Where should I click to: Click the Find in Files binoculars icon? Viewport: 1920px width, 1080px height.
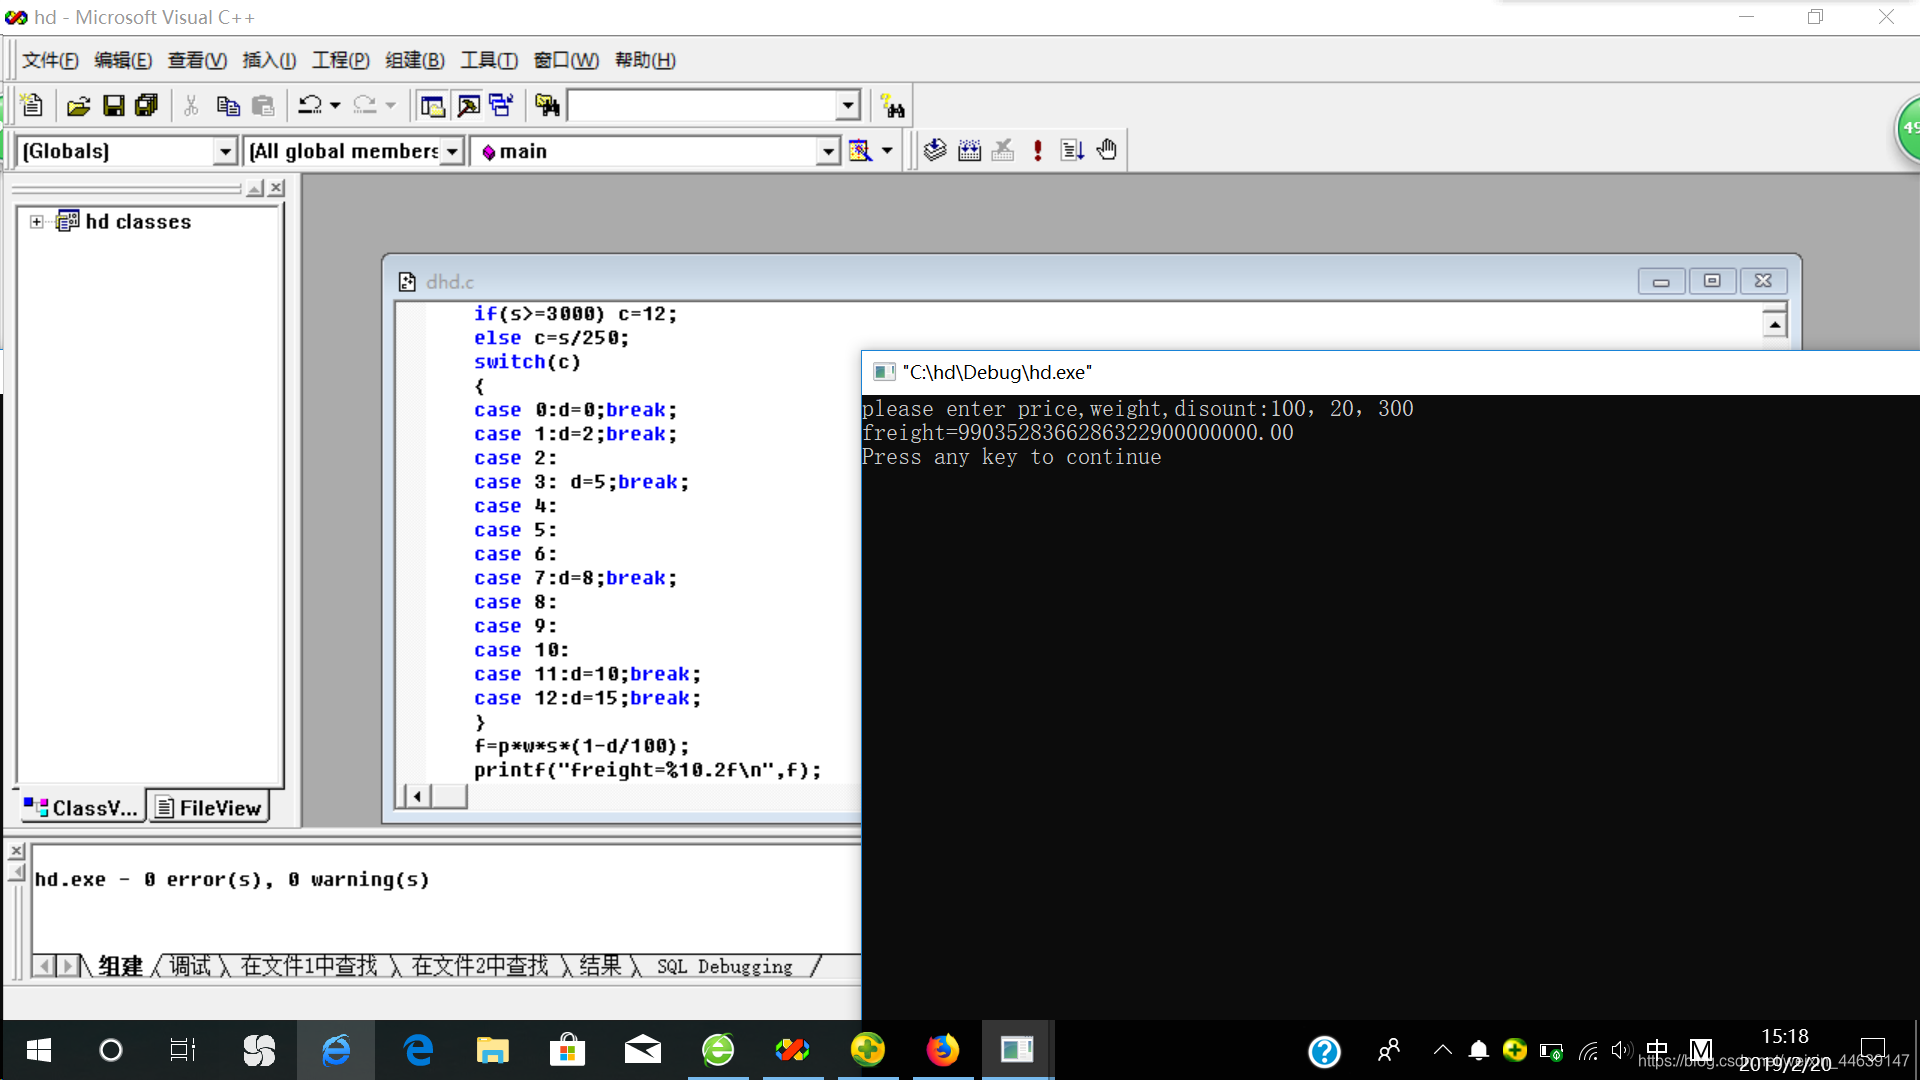coord(547,105)
